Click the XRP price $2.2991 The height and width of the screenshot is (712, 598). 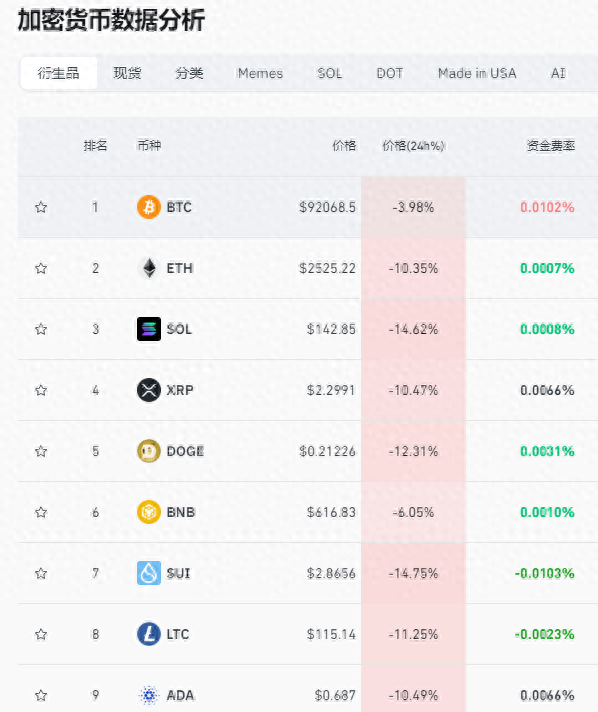[x=331, y=390]
